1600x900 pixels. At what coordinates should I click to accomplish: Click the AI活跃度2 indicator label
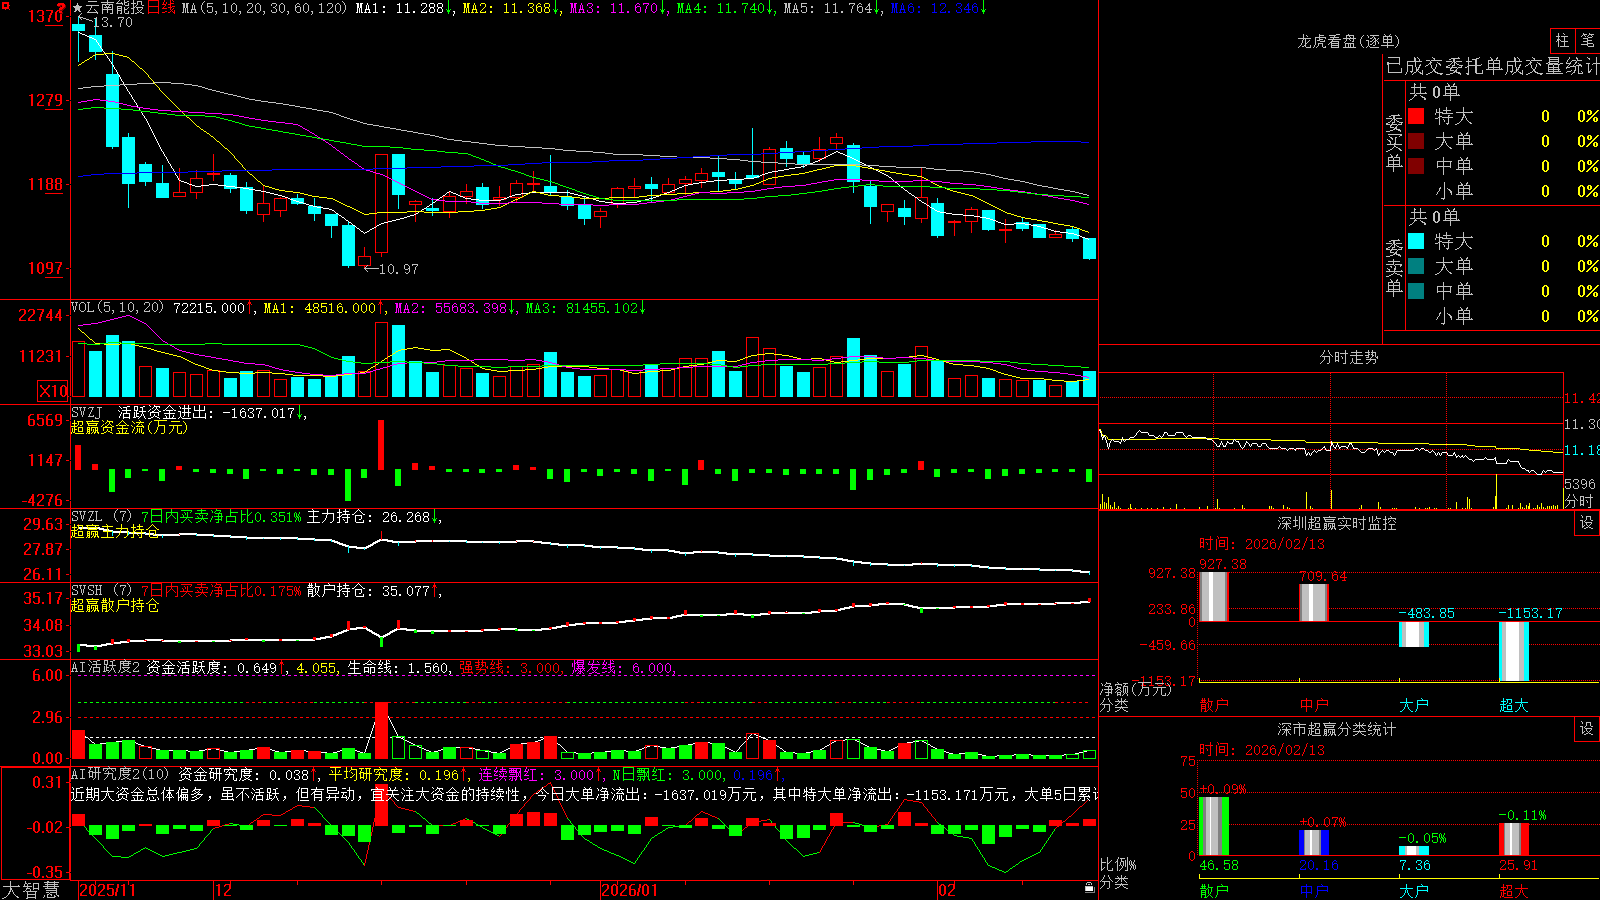click(106, 668)
